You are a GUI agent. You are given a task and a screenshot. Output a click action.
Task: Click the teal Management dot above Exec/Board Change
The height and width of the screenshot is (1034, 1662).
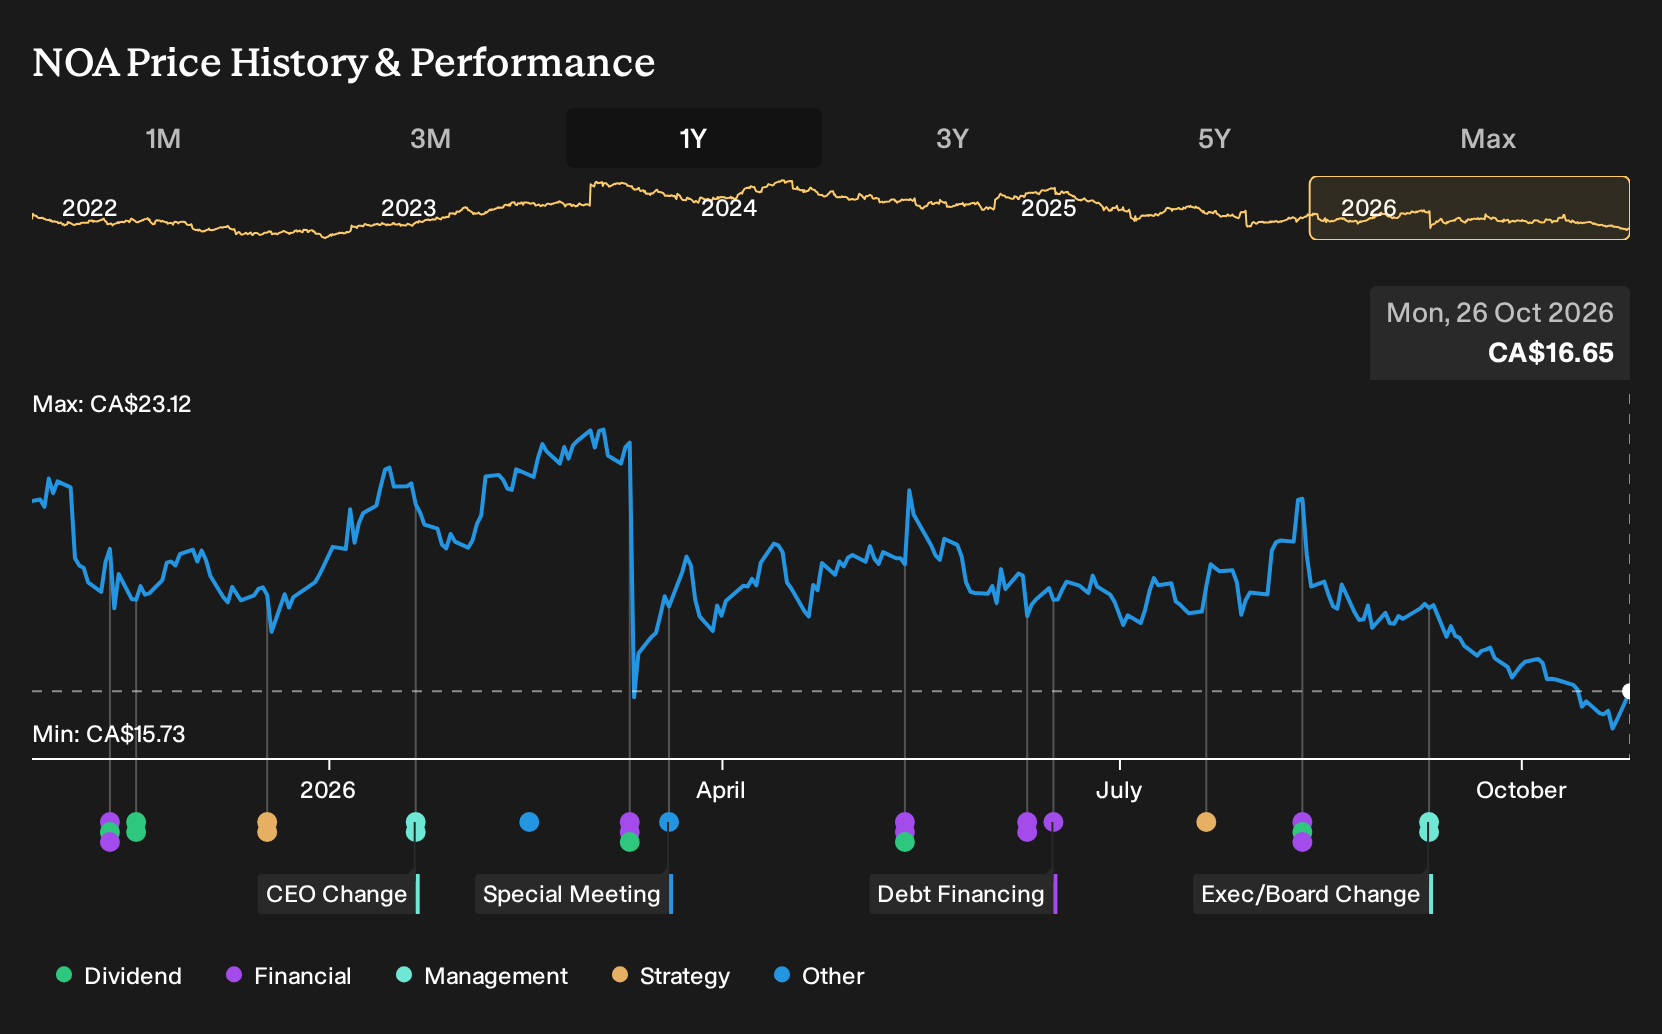tap(1429, 827)
